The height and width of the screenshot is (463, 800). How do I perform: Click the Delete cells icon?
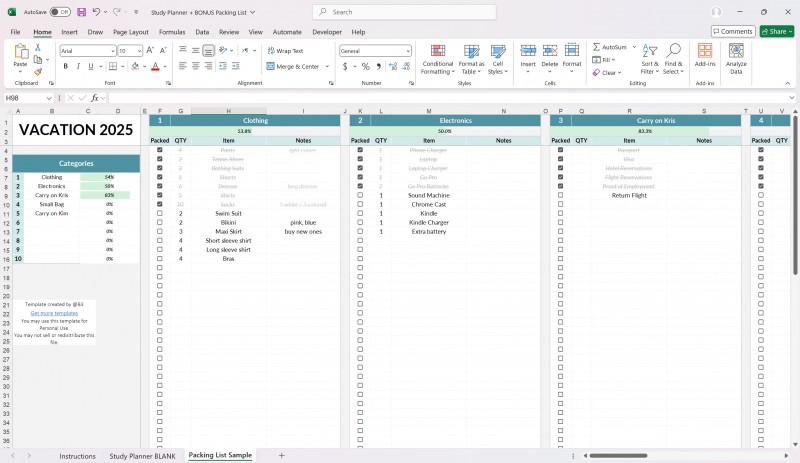tap(549, 51)
